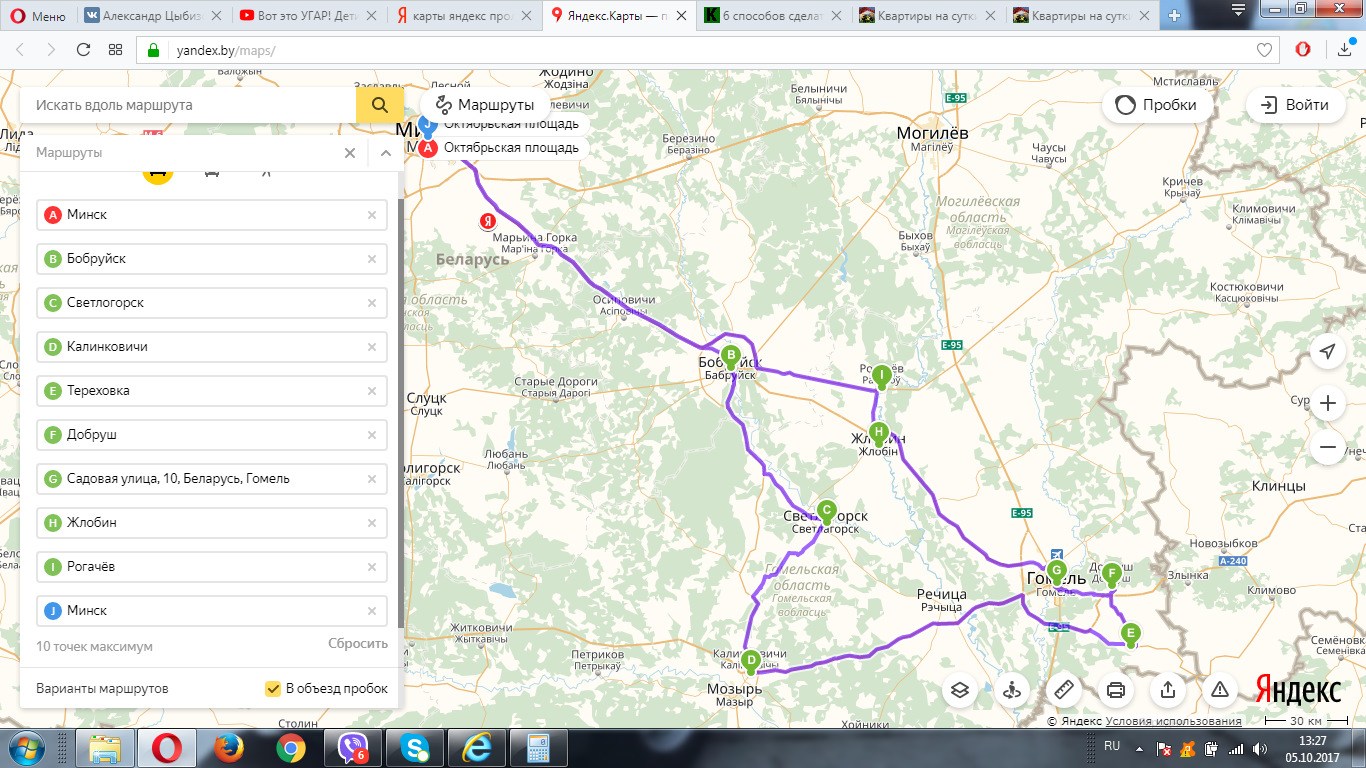Image resolution: width=1366 pixels, height=768 pixels.
Task: Open Viber from the taskbar
Action: coord(353,747)
